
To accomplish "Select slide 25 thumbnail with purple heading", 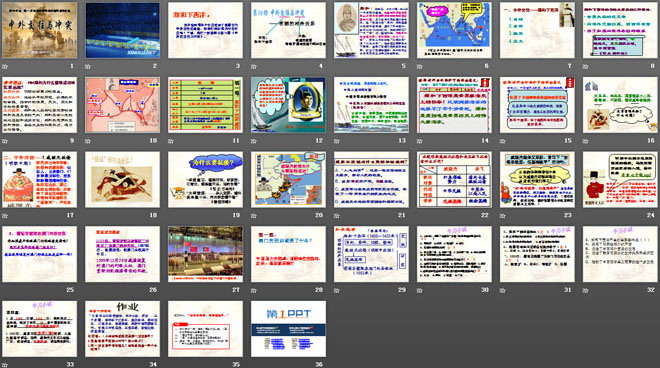I will click(40, 254).
